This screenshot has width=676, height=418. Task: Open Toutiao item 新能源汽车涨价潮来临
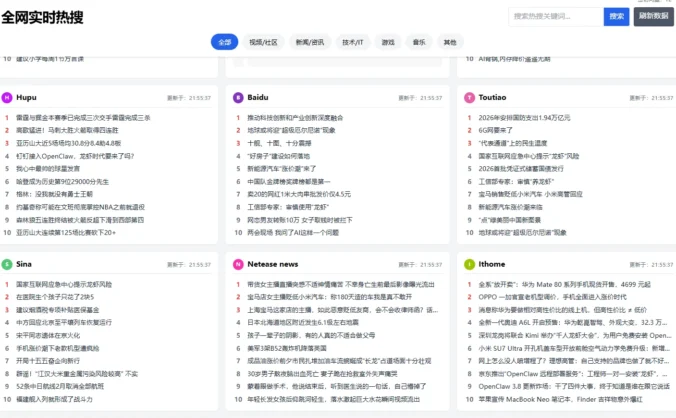click(x=510, y=207)
